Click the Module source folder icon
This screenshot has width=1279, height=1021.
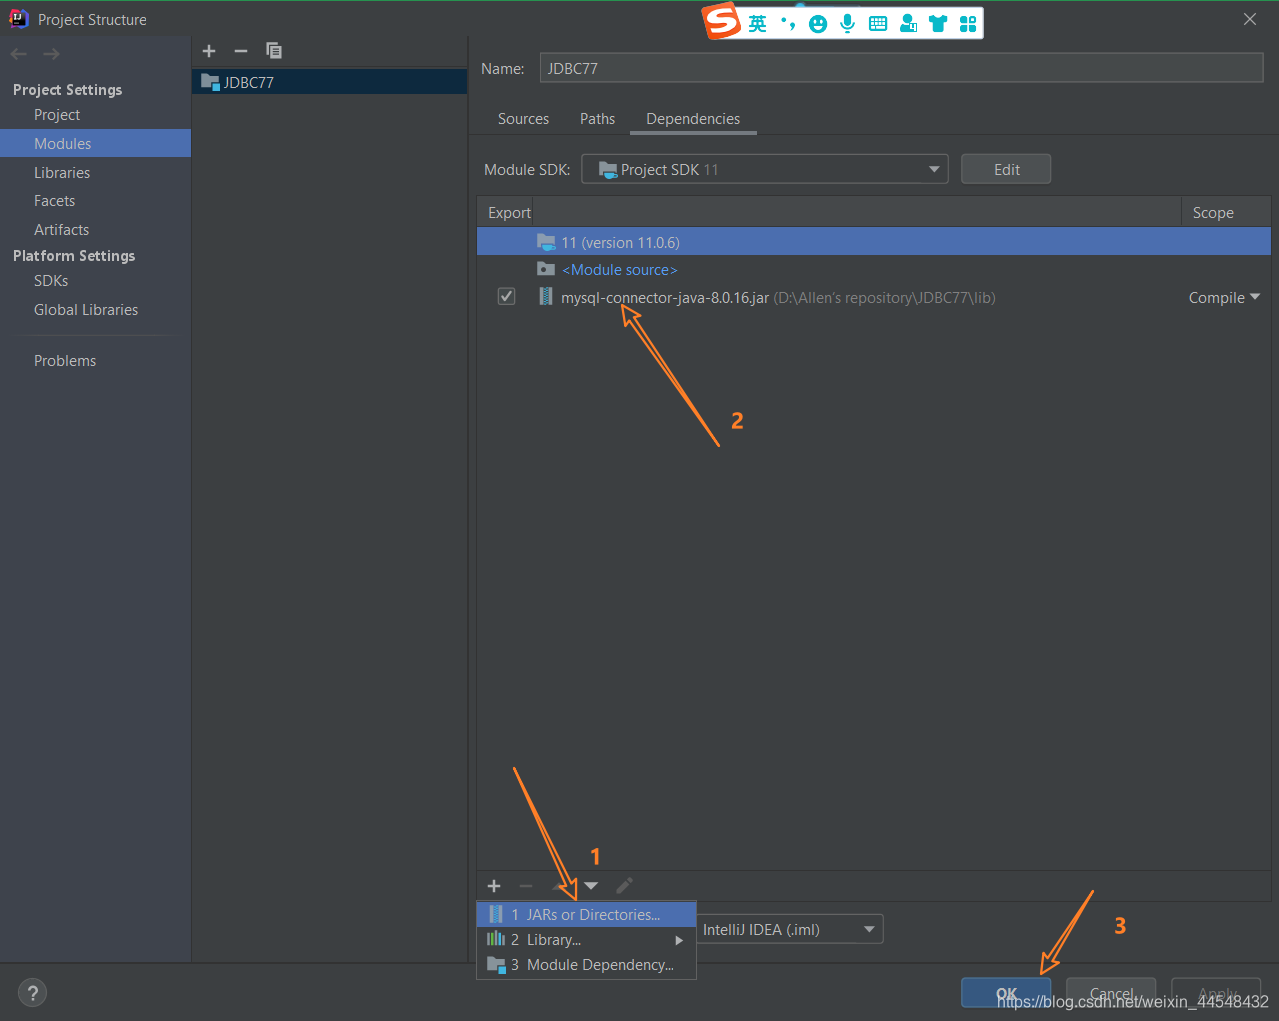(x=546, y=269)
